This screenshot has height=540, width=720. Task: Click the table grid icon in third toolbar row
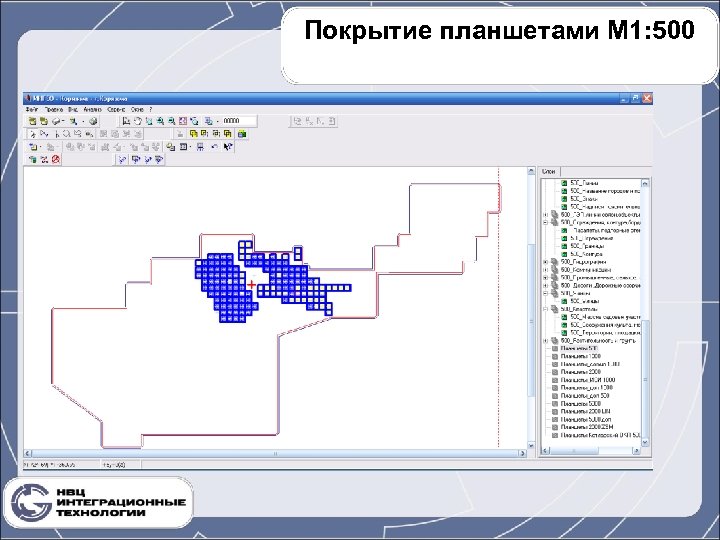183,146
